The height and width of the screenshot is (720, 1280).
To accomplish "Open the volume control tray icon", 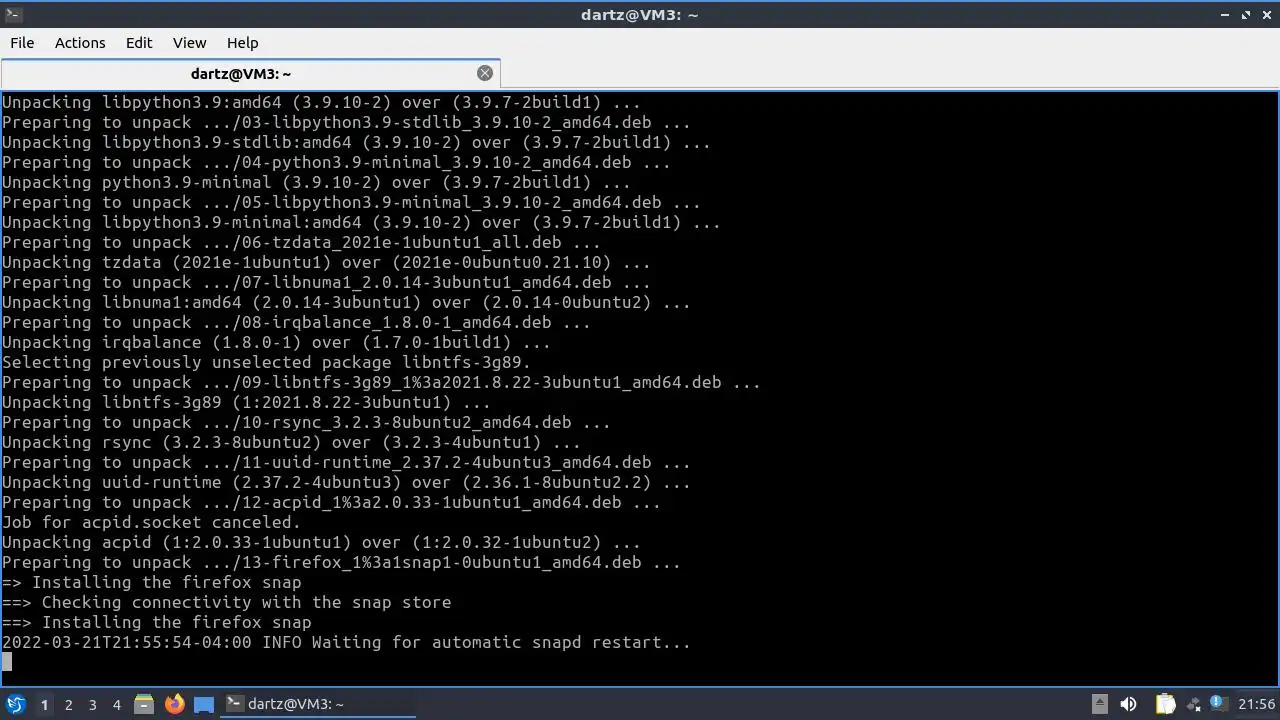I will 1128,704.
